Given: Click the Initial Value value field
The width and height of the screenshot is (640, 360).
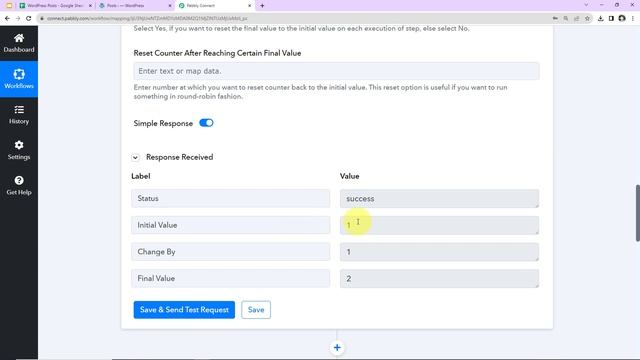Looking at the screenshot, I should coord(440,225).
